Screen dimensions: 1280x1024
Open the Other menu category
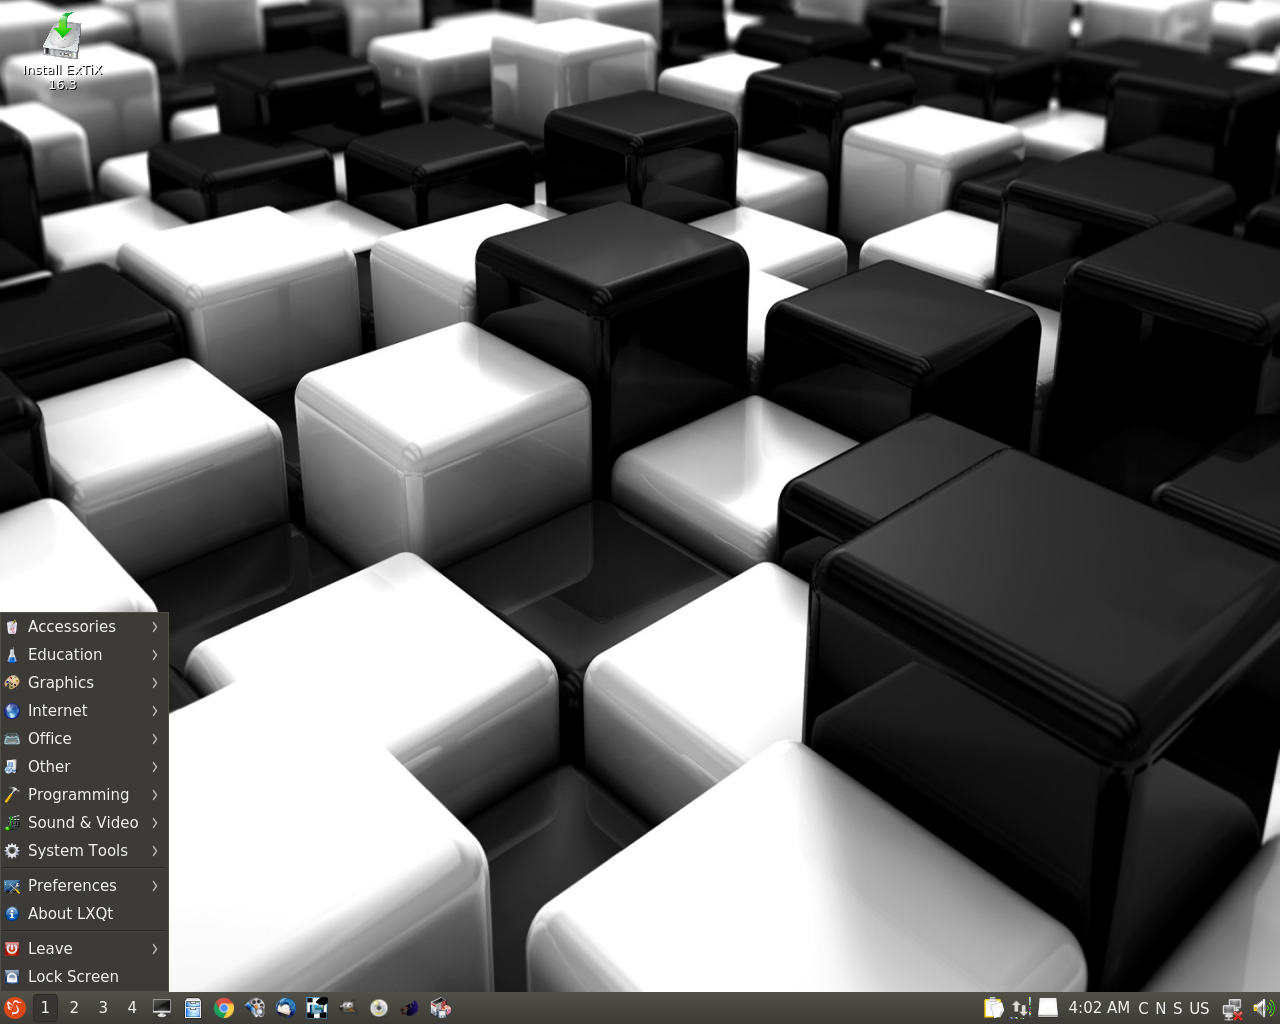pos(84,767)
